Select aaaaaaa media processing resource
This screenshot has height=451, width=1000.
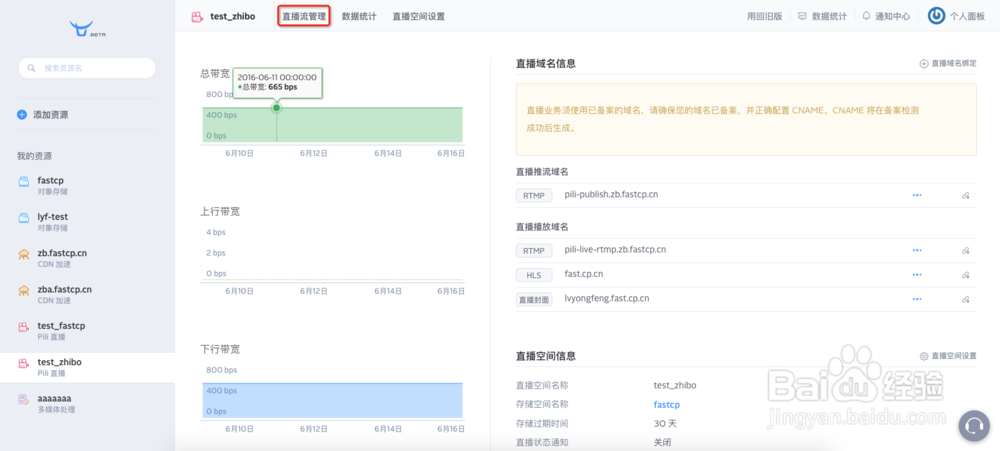coord(87,404)
